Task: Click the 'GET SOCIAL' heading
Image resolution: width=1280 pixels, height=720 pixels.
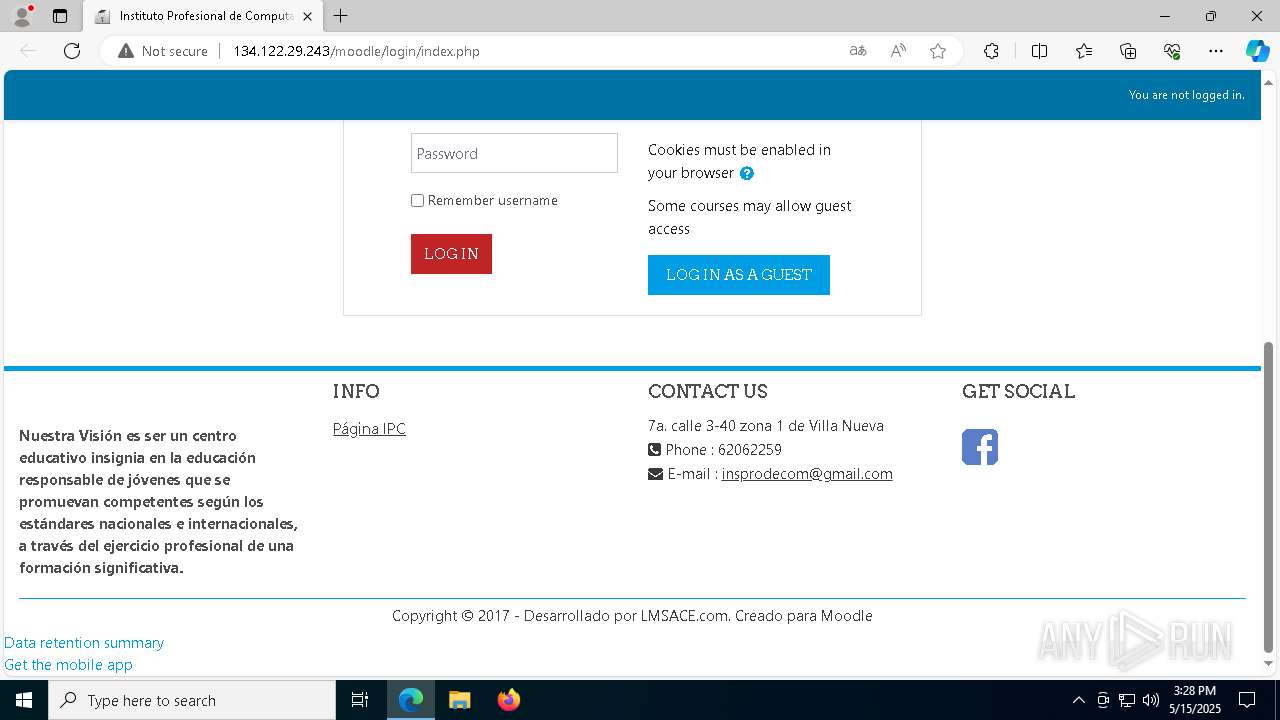Action: [1018, 391]
